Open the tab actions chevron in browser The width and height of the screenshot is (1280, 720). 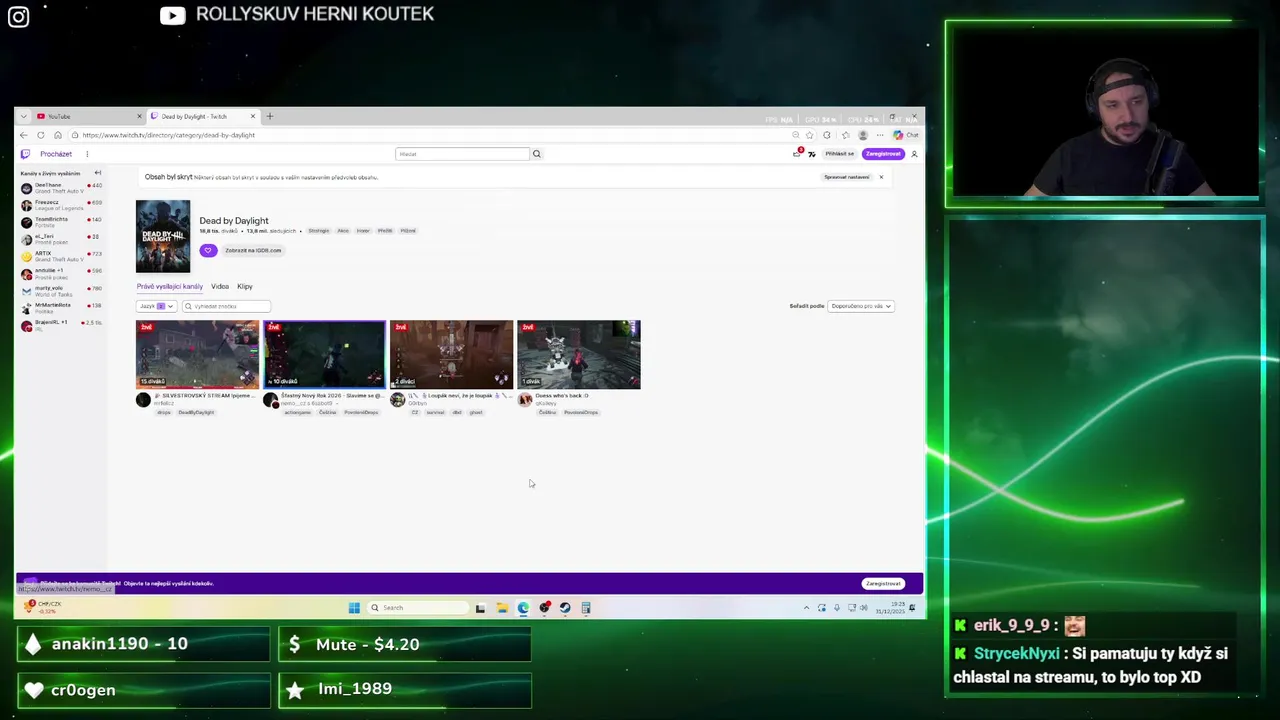point(24,116)
